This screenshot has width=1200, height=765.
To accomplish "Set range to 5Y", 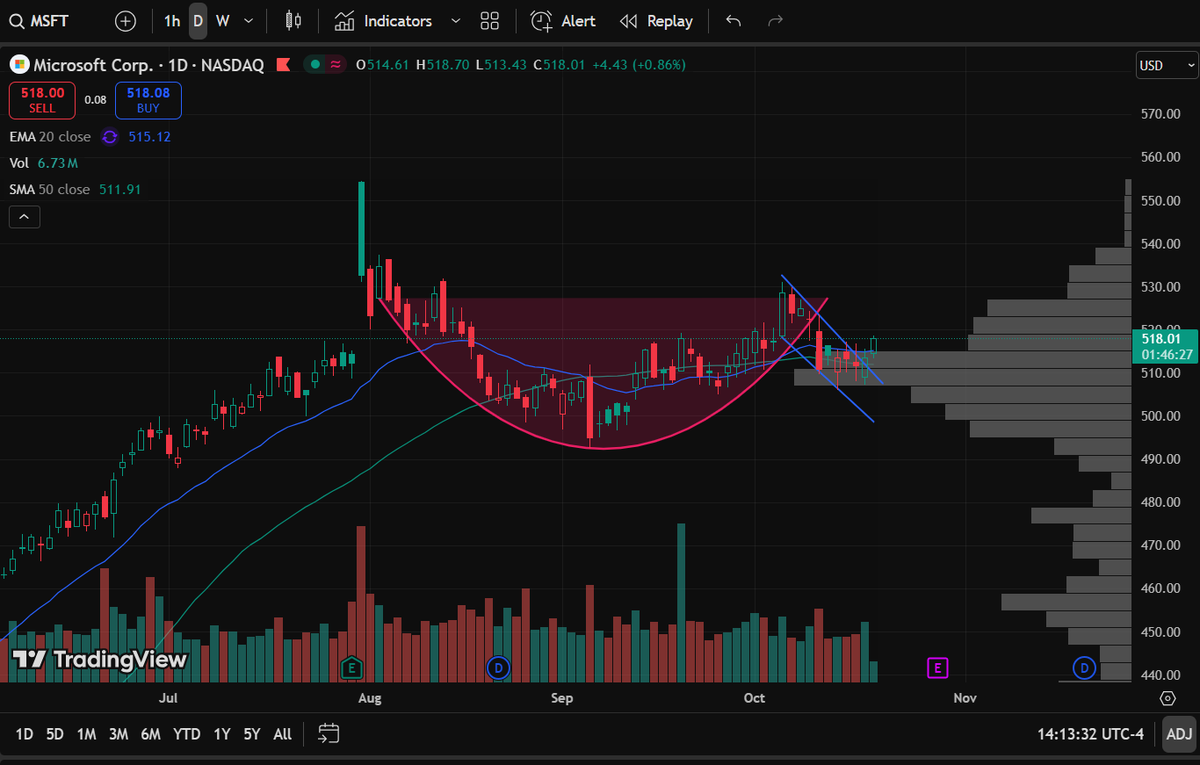I will (x=252, y=734).
